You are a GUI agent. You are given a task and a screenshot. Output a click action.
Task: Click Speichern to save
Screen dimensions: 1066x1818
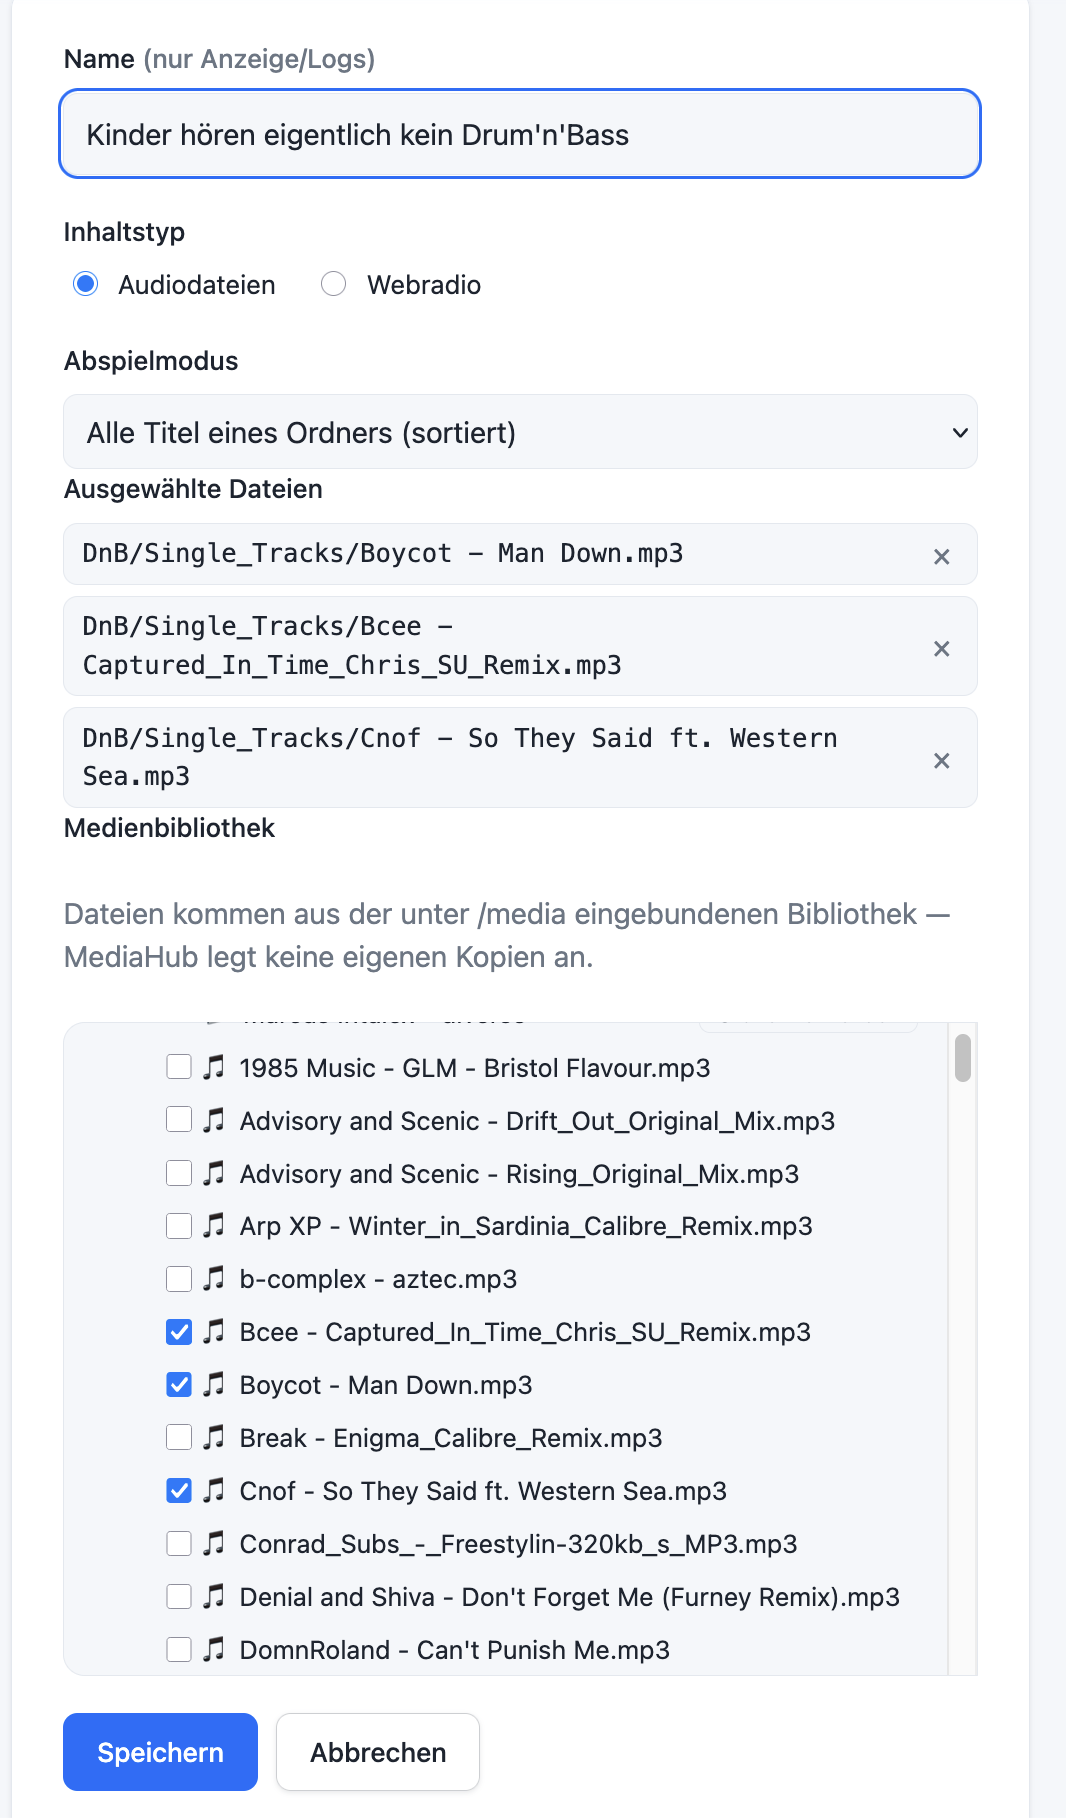(160, 1752)
